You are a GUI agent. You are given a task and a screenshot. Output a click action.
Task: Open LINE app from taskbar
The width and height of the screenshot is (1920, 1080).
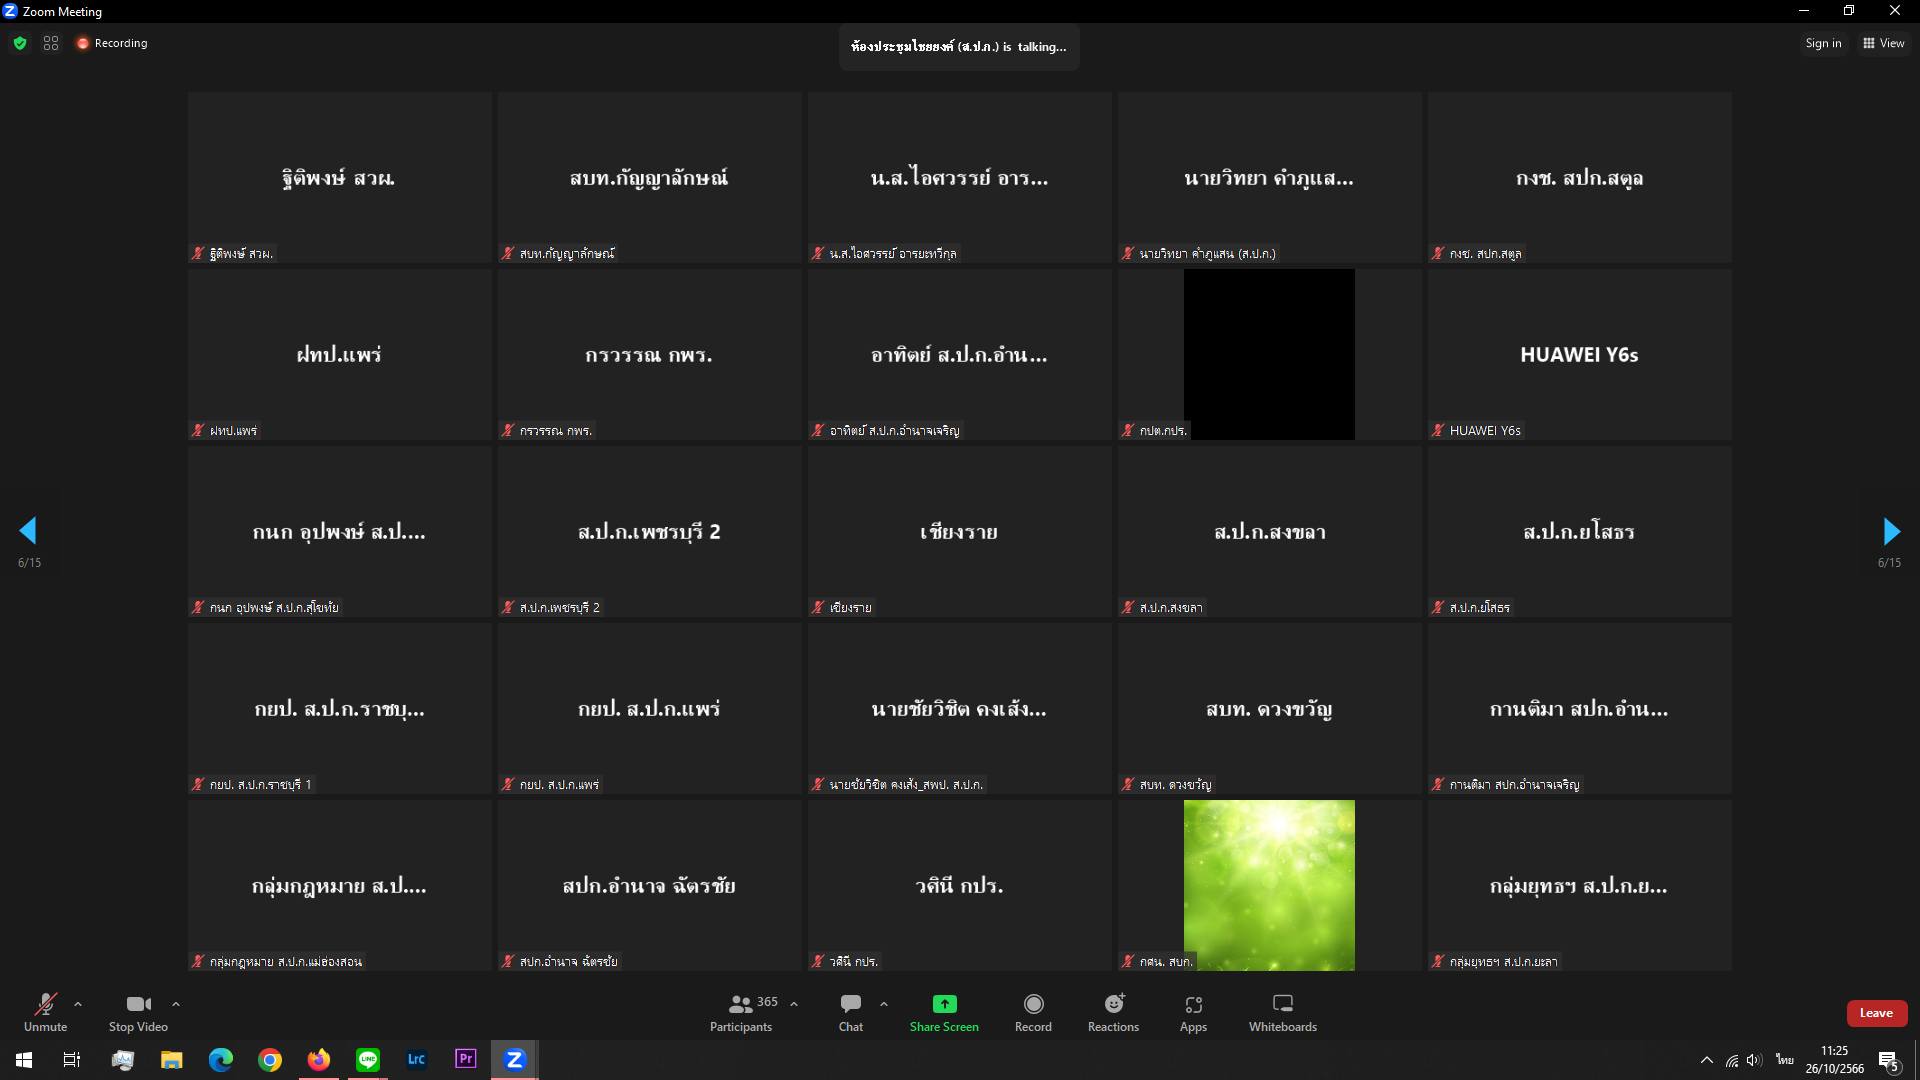368,1060
